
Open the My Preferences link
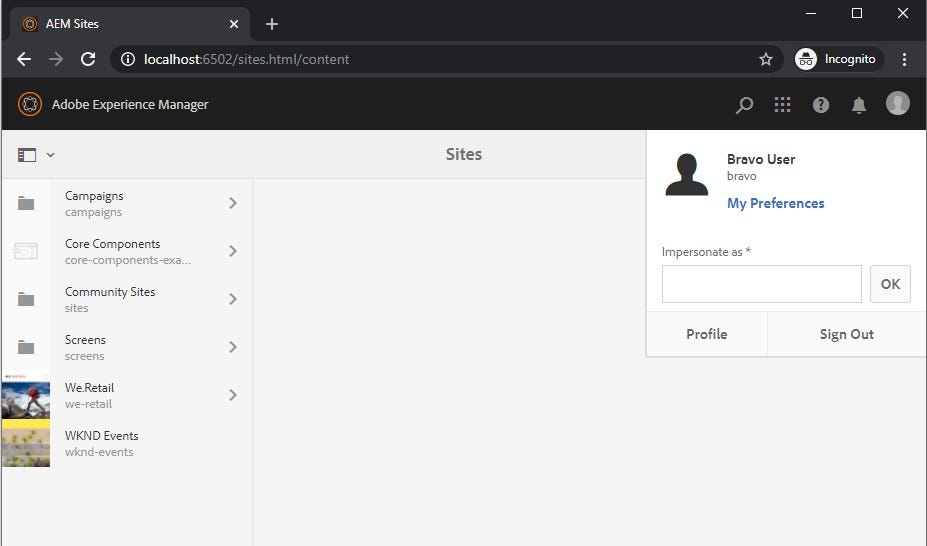click(775, 203)
